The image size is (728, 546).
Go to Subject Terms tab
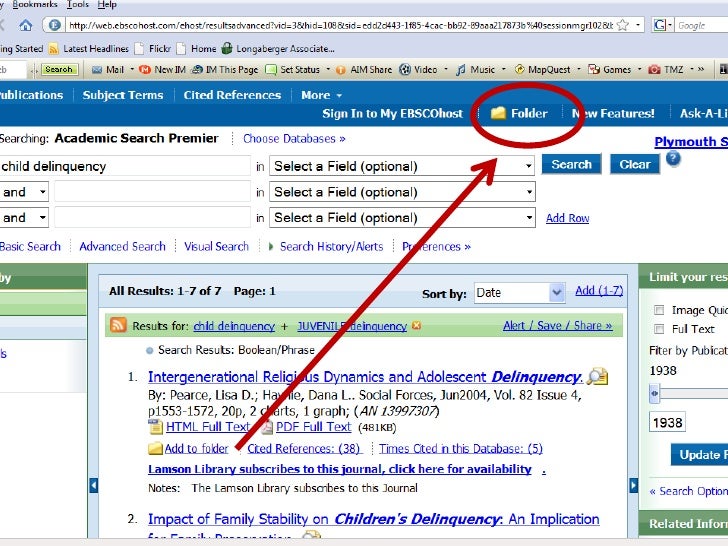click(x=123, y=95)
